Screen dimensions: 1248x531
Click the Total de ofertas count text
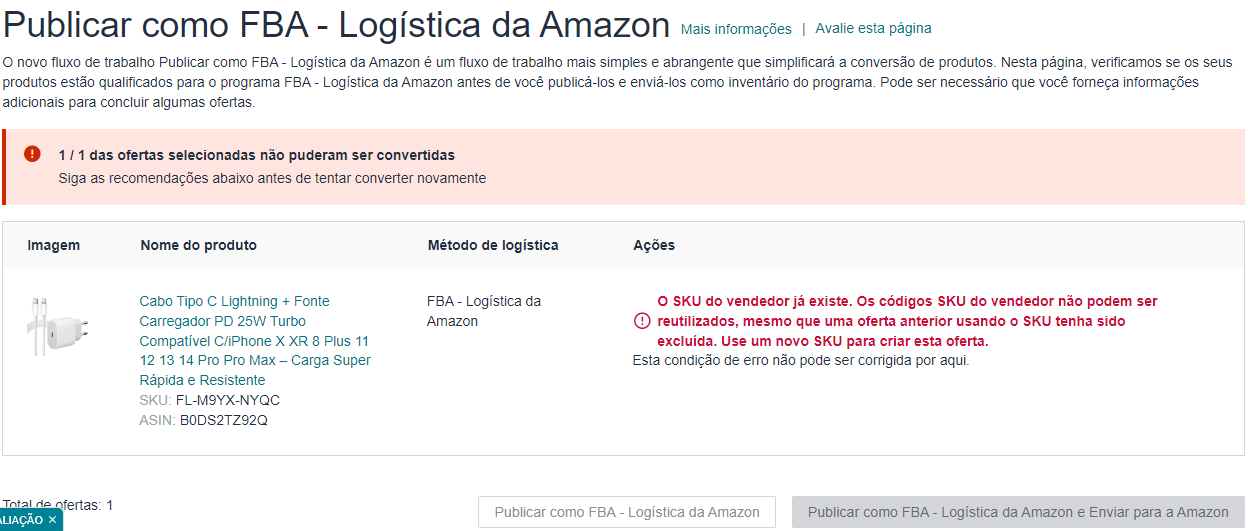(x=58, y=505)
